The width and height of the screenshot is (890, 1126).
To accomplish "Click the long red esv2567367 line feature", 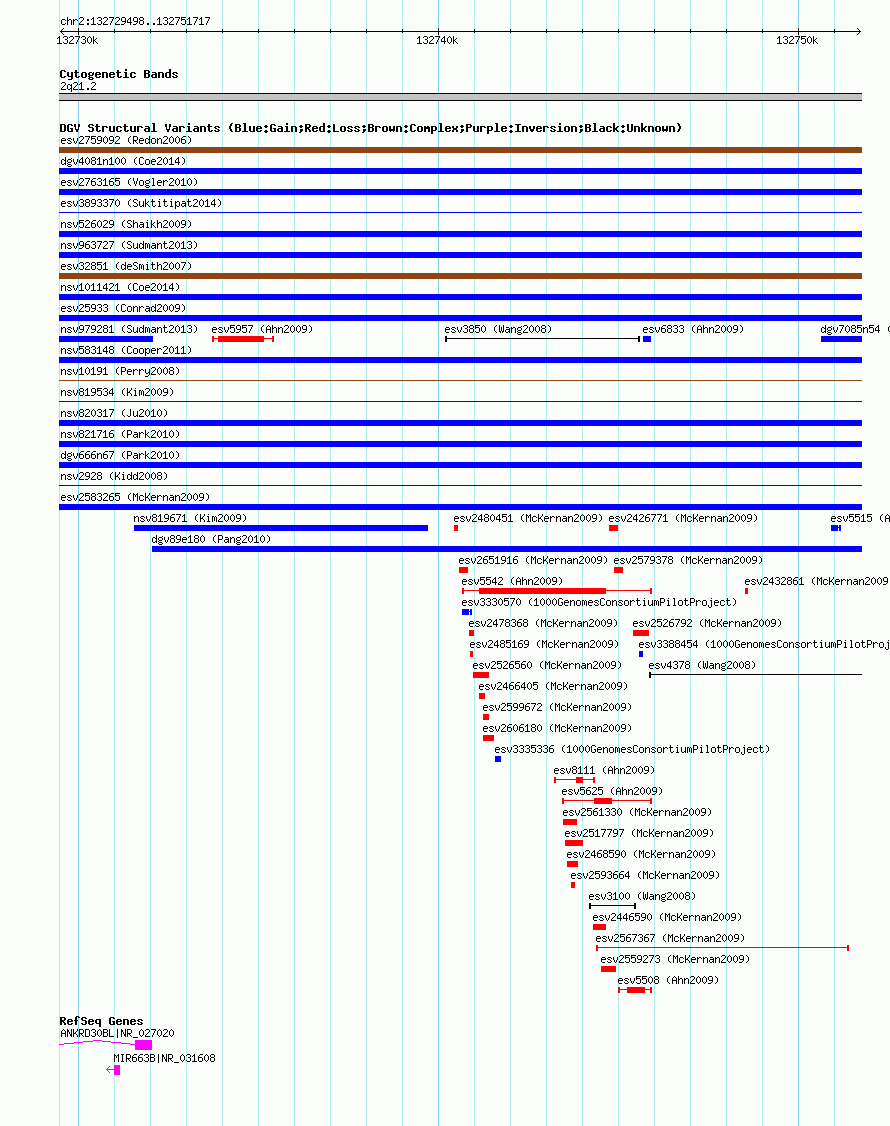I will [x=722, y=948].
